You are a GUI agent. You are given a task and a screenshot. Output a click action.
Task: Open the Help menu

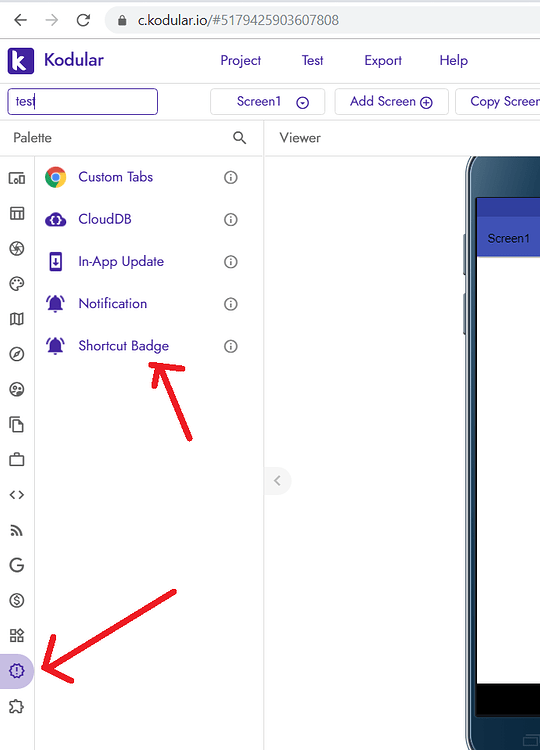pyautogui.click(x=453, y=60)
